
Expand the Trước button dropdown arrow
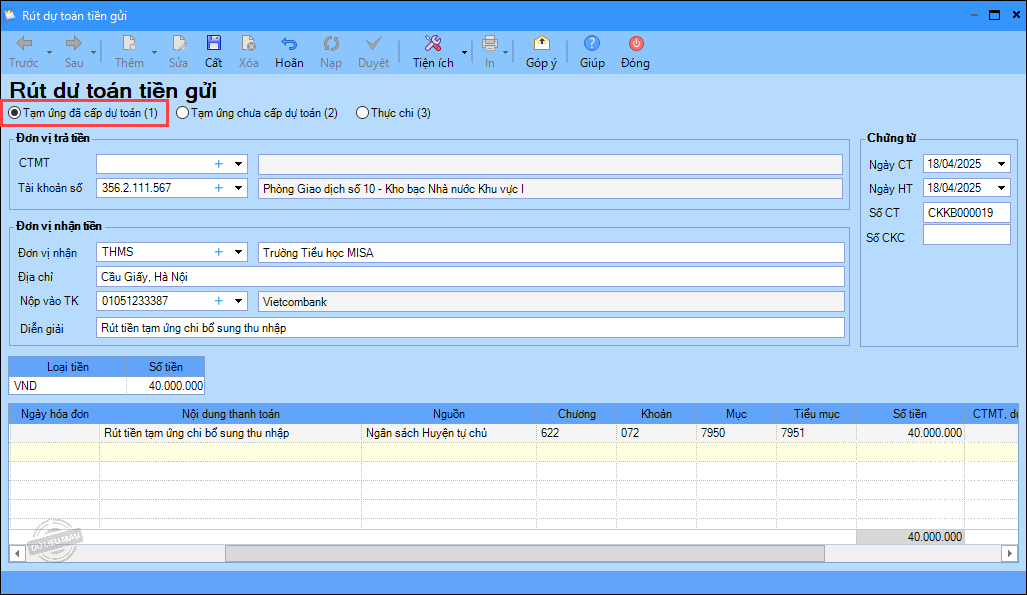(x=49, y=52)
